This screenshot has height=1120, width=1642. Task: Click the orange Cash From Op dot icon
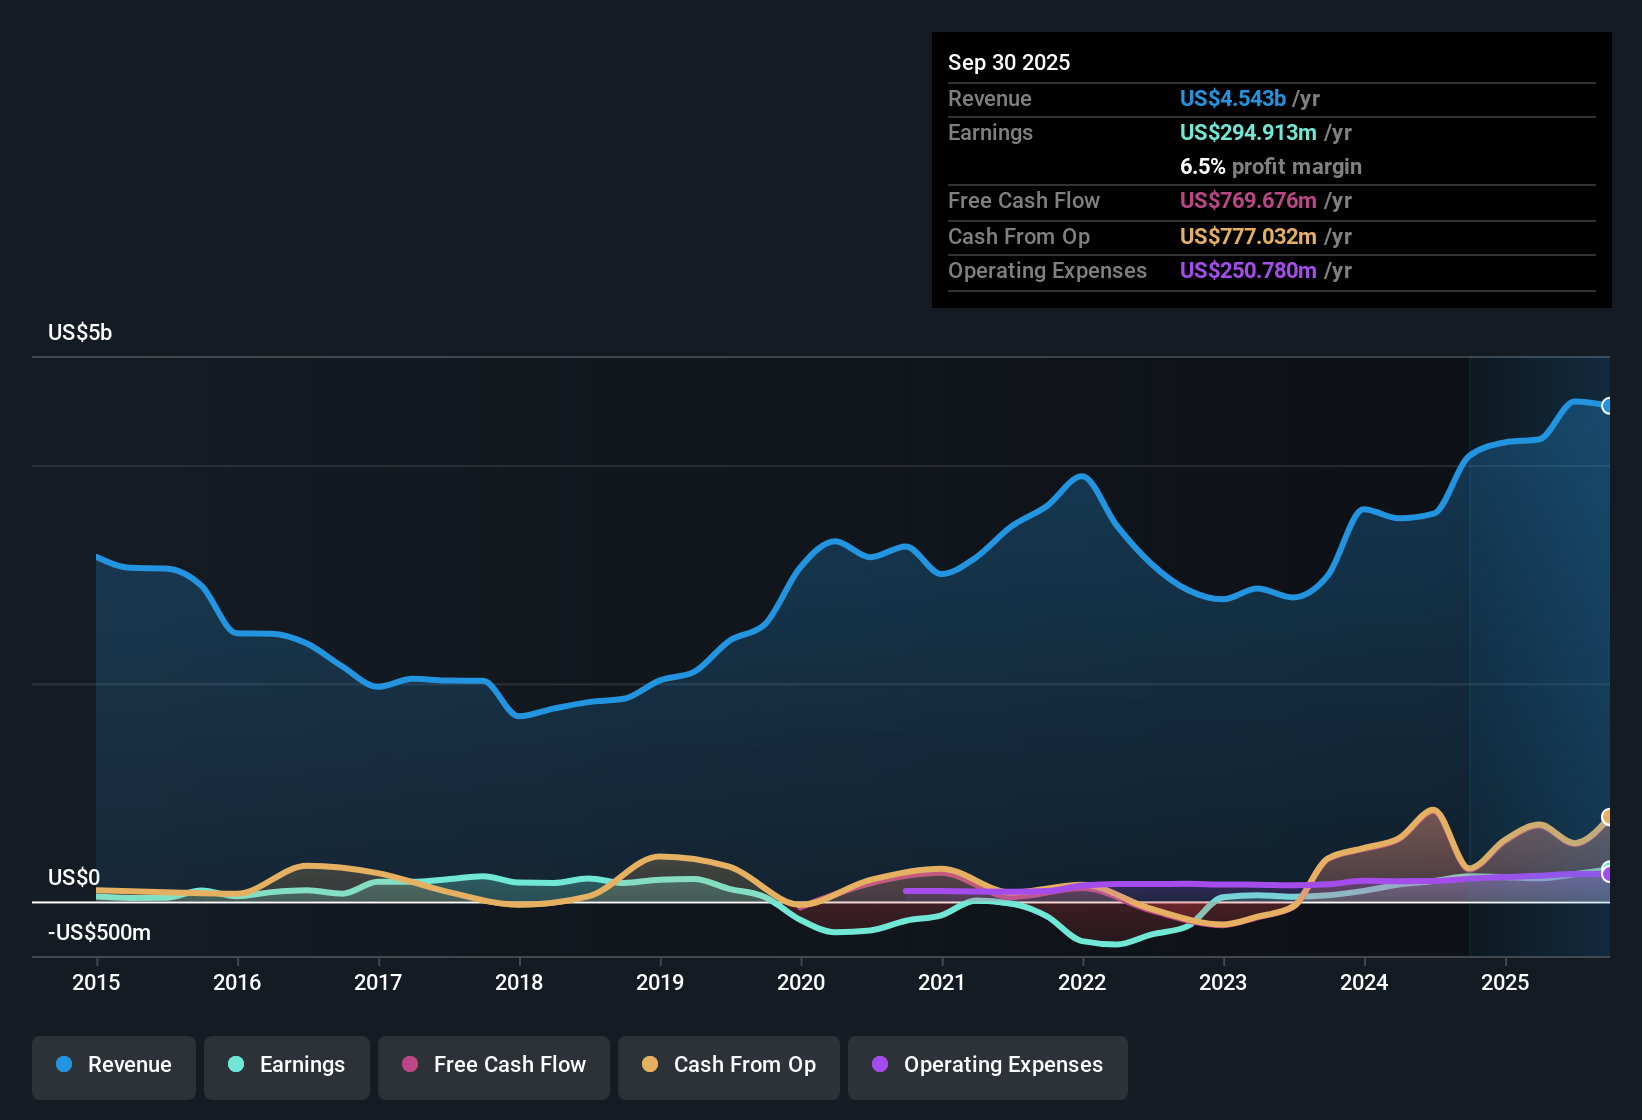[650, 1065]
